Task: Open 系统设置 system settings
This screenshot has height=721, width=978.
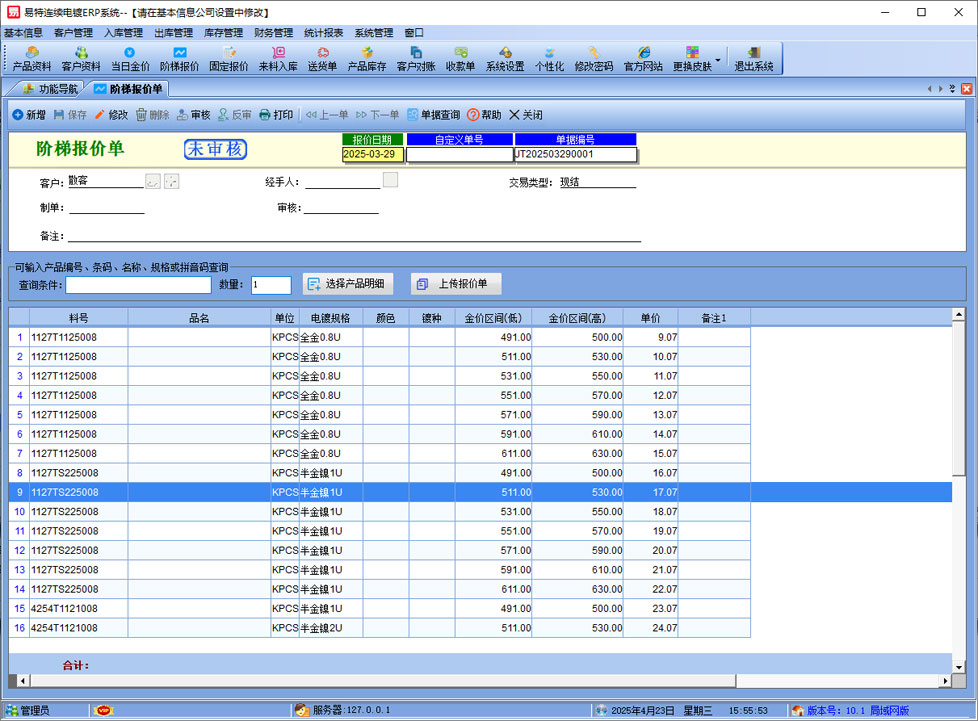Action: [505, 59]
